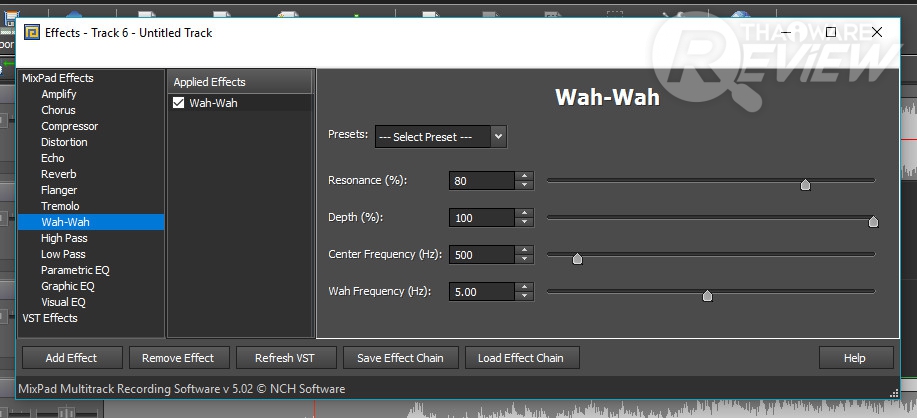Click the Center Frequency value field
This screenshot has width=917, height=418.
(x=482, y=254)
